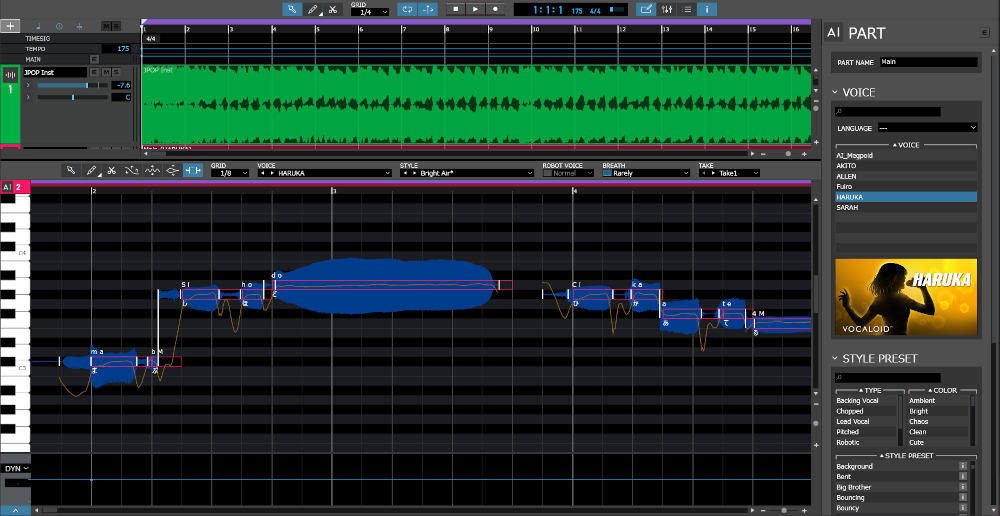The height and width of the screenshot is (516, 1000).
Task: Add a new track with plus button
Action: (x=10, y=26)
